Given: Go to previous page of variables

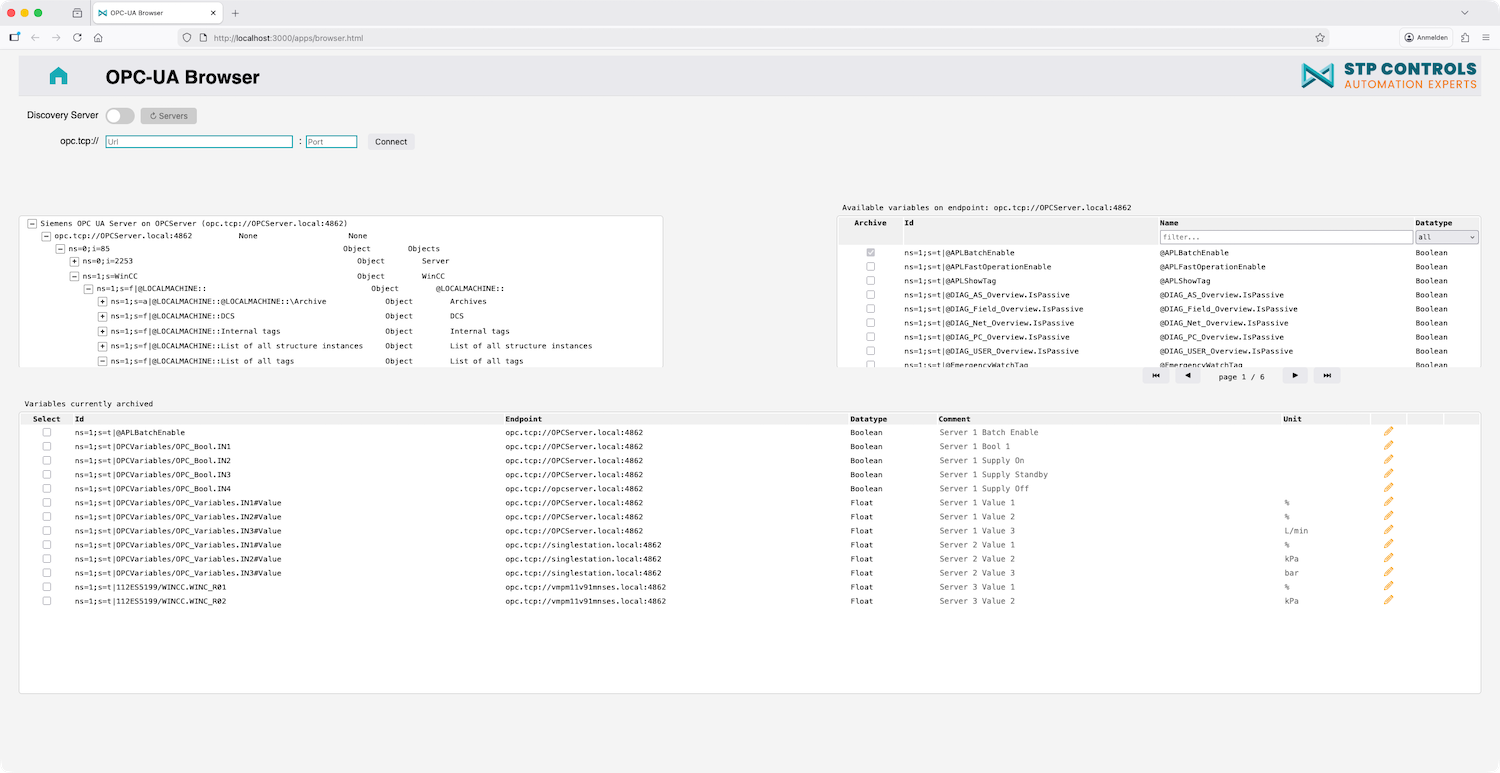Looking at the screenshot, I should click(x=1188, y=375).
